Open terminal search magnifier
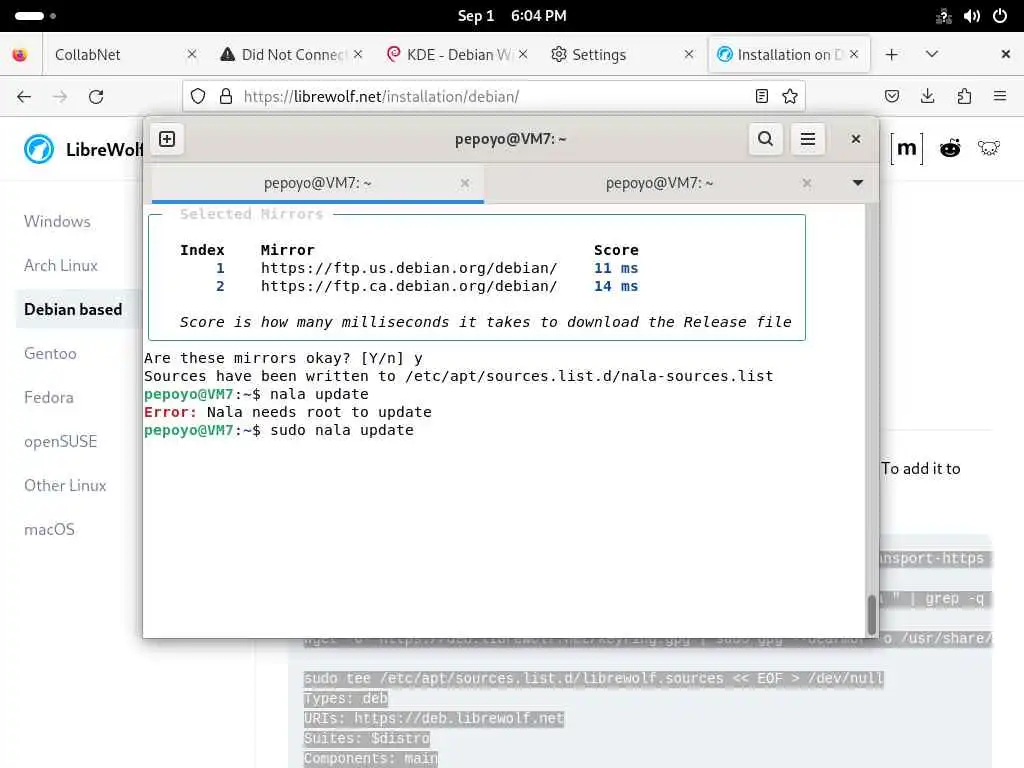 coord(765,139)
